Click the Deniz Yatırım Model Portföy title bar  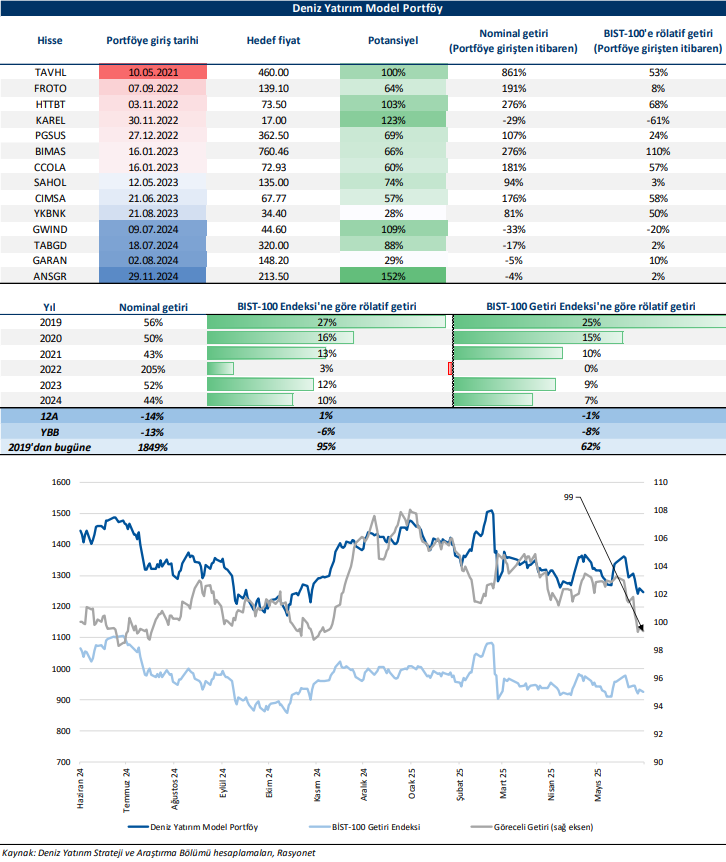(363, 8)
